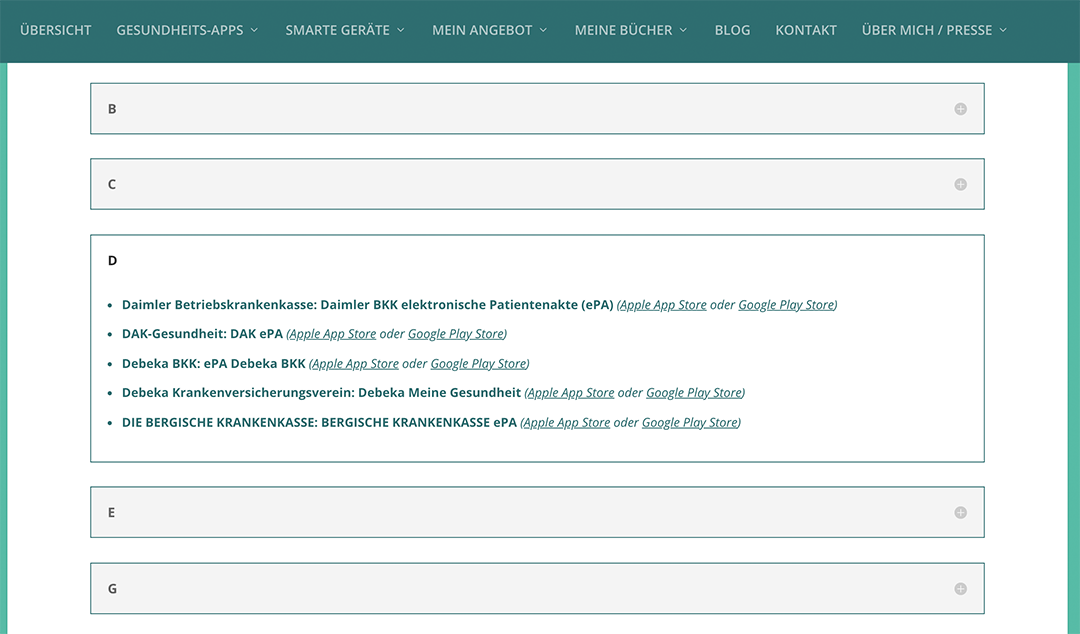Select text 'Debeka Krankenversicherungsverein: Debeka Meine Gesundheit'
The width and height of the screenshot is (1080, 634).
point(322,393)
